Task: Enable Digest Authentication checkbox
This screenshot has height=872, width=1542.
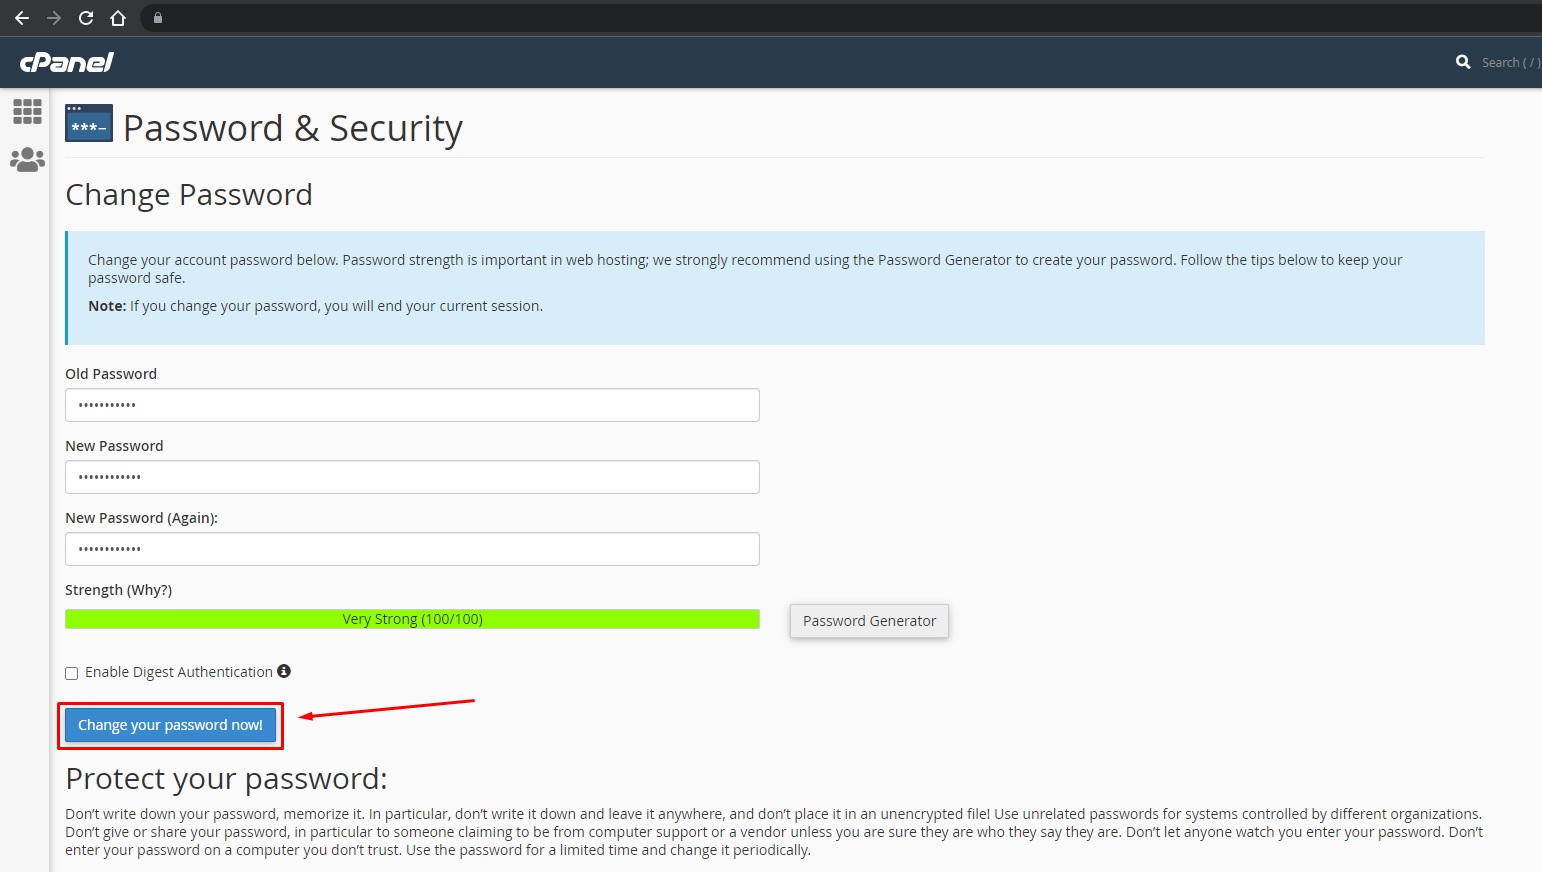Action: tap(71, 672)
